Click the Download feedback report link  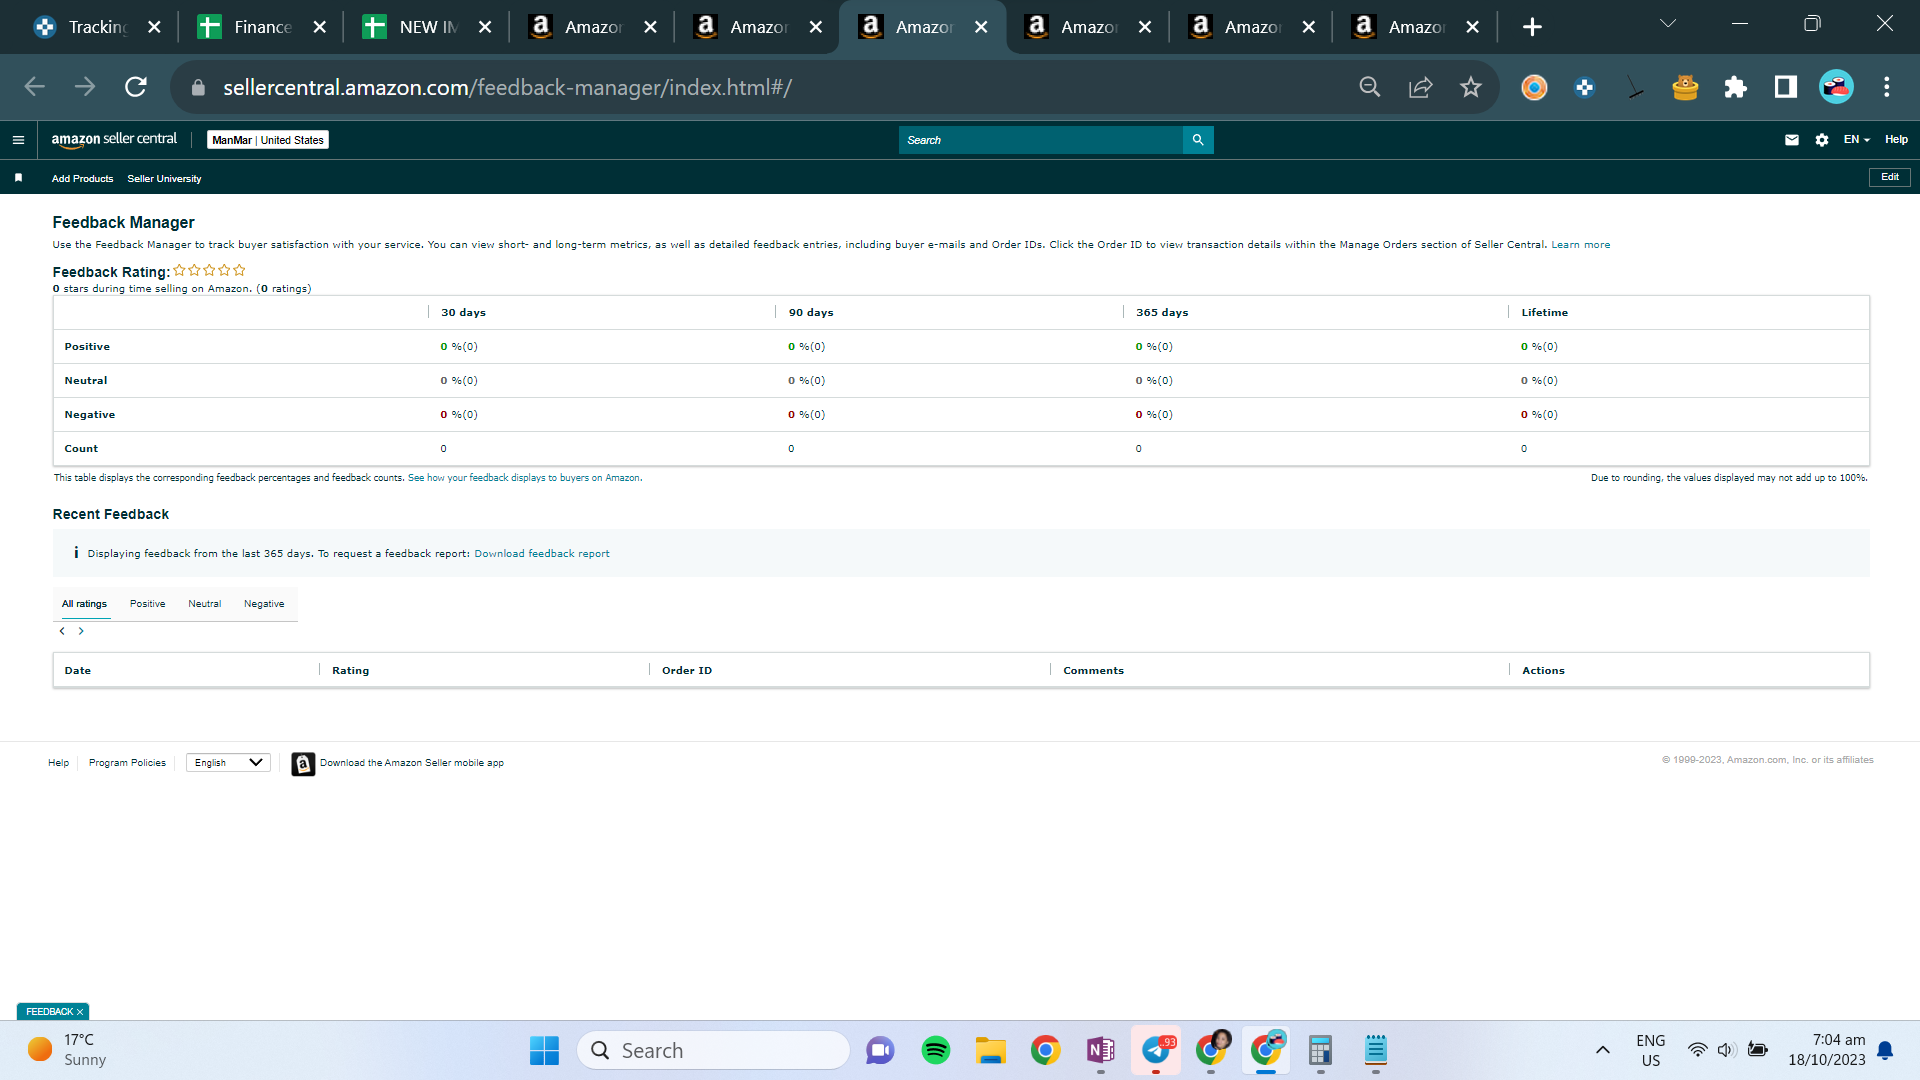pos(542,554)
